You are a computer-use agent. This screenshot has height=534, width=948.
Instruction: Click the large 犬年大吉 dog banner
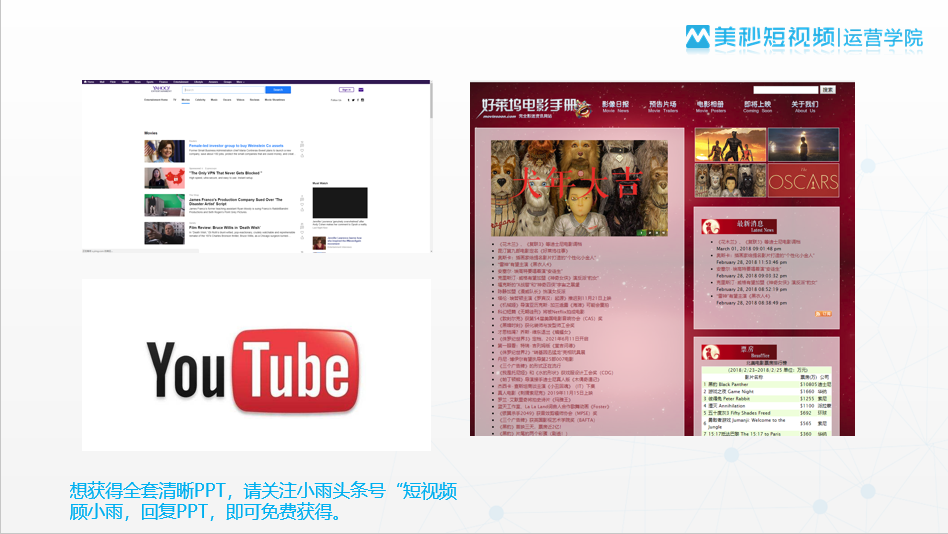579,188
